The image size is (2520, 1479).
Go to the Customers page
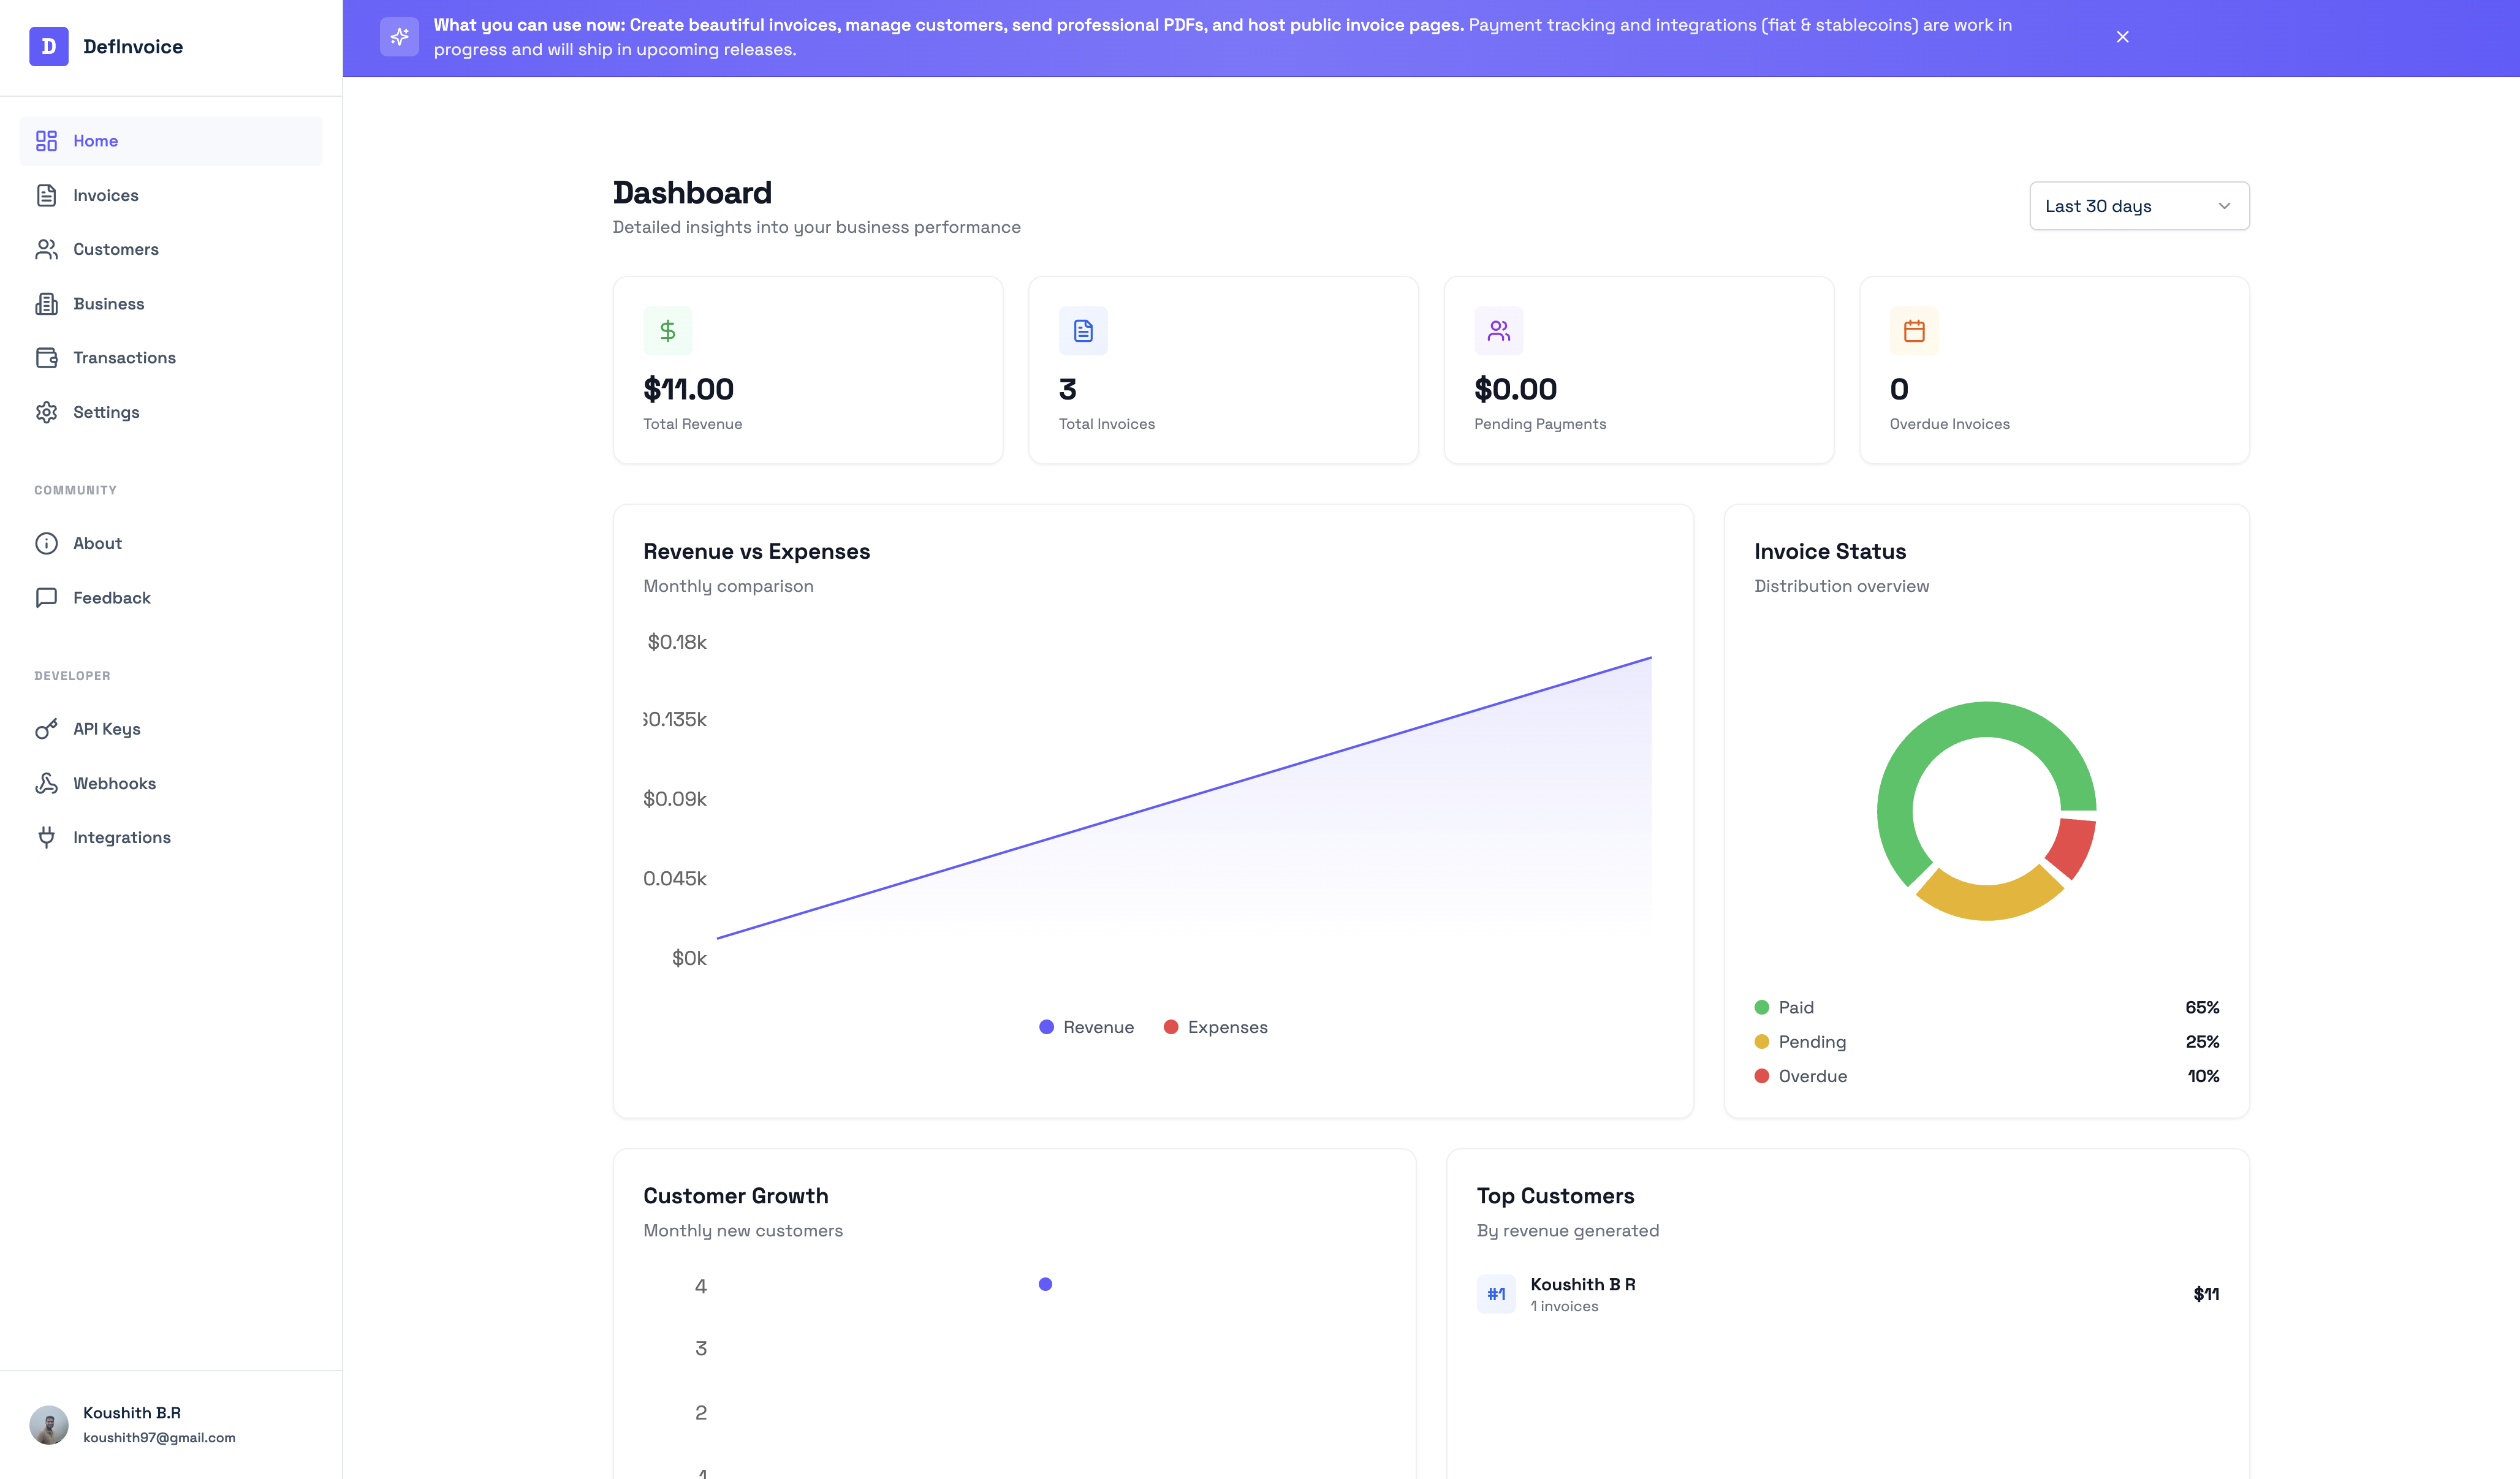click(115, 249)
